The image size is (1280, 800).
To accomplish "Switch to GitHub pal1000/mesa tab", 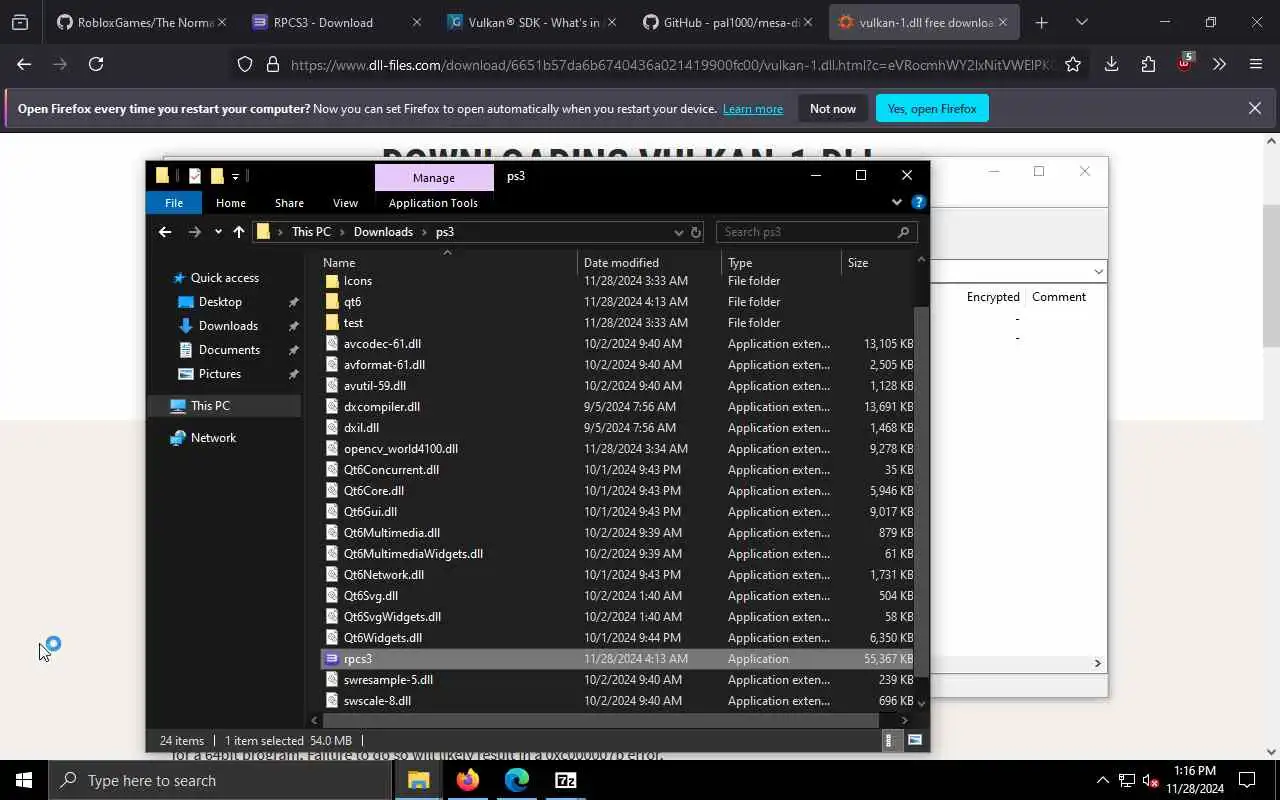I will coord(729,22).
